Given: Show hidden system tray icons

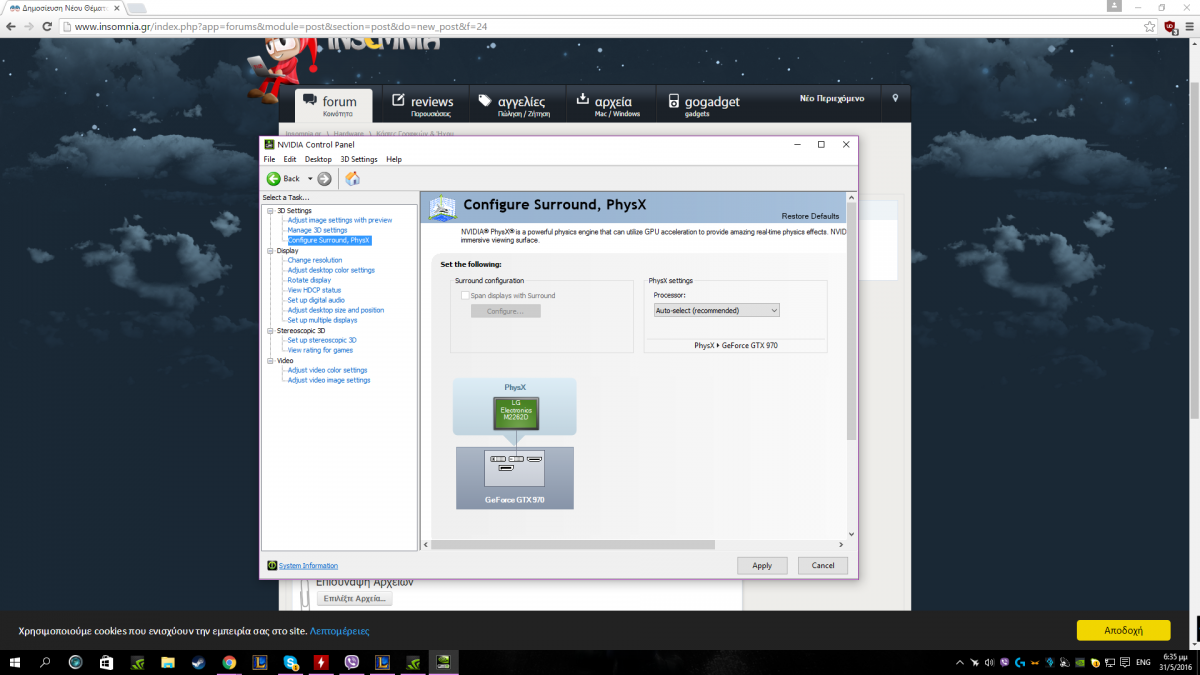Looking at the screenshot, I should pos(961,662).
